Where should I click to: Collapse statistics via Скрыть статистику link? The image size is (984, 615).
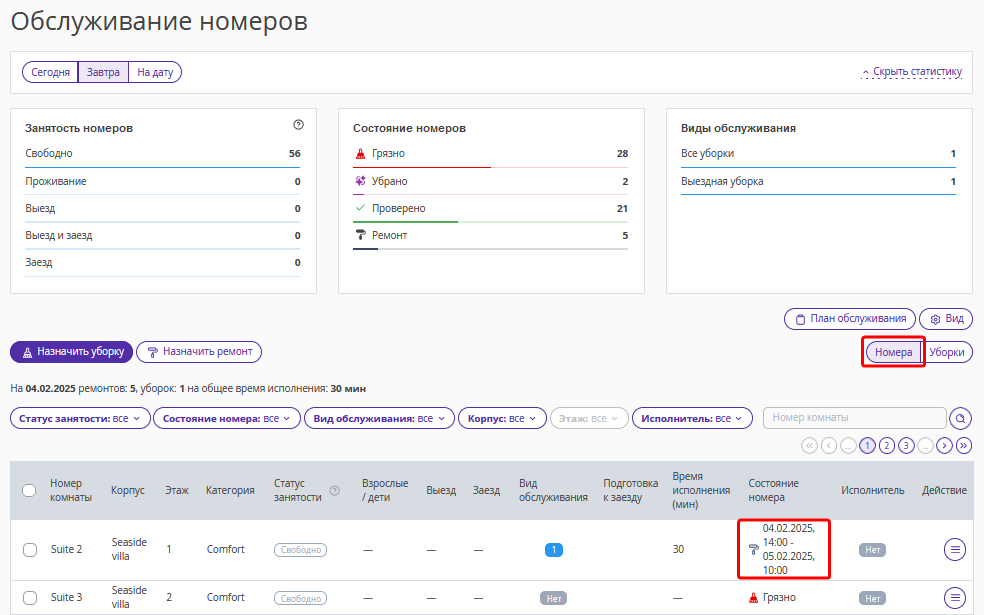point(911,72)
